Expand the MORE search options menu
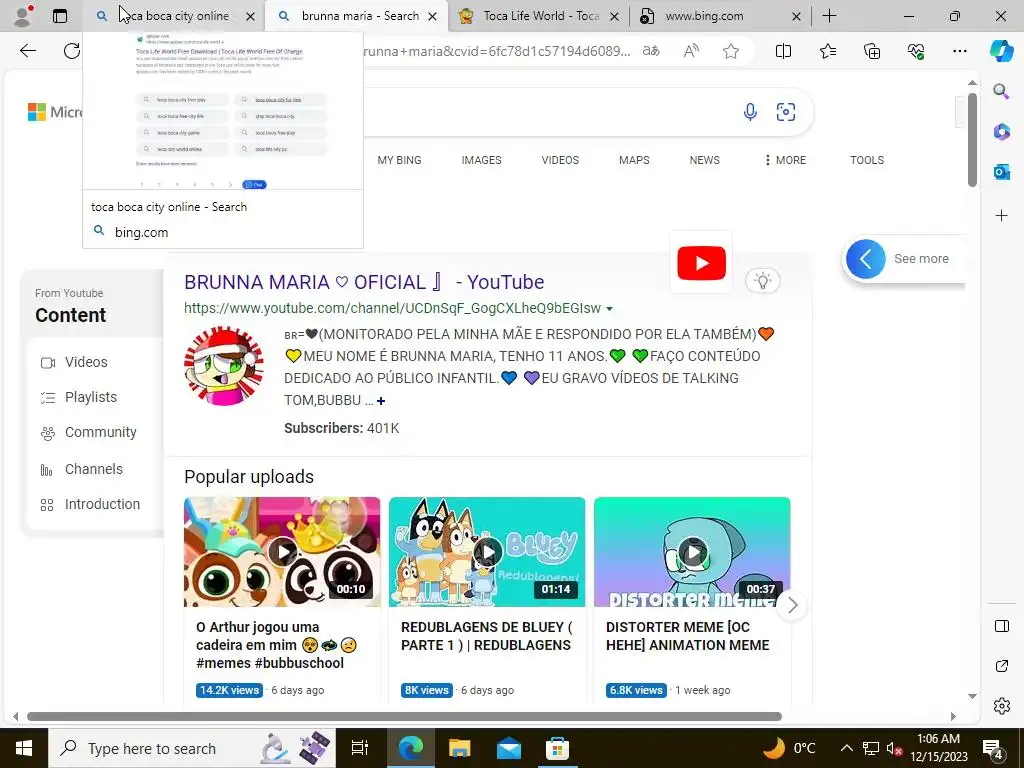Screen dimensions: 1024x768 tap(785, 160)
